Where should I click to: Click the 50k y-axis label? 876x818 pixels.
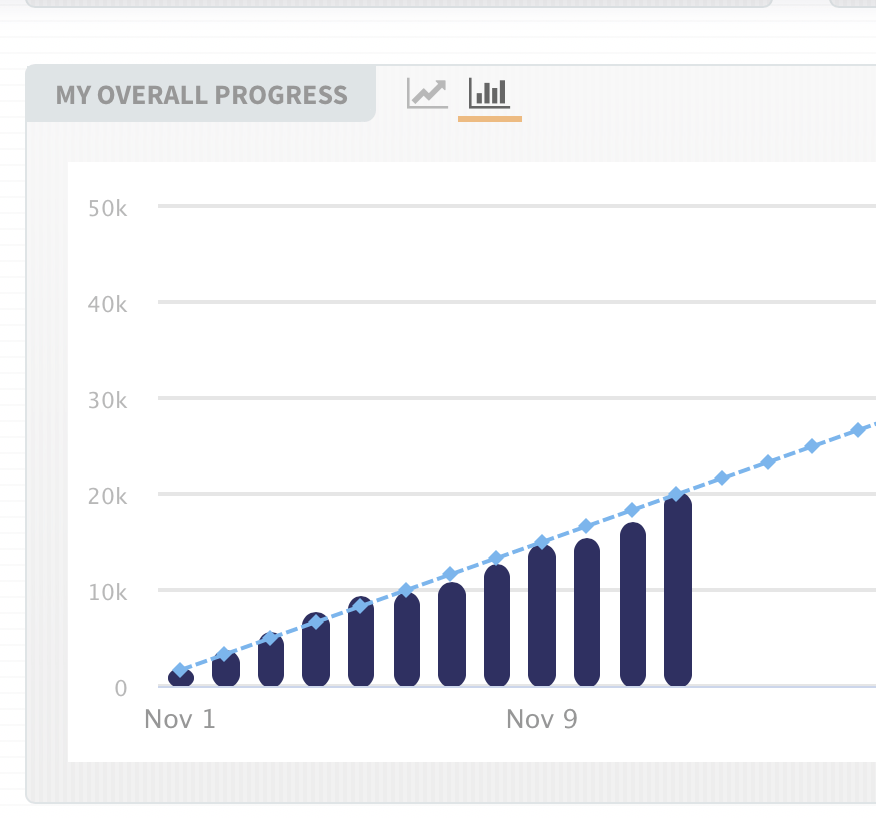[107, 208]
